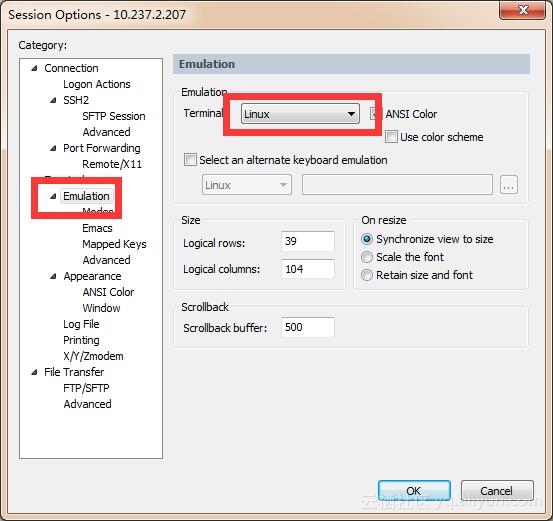Click the OK button
This screenshot has width=553, height=521.
pyautogui.click(x=414, y=490)
